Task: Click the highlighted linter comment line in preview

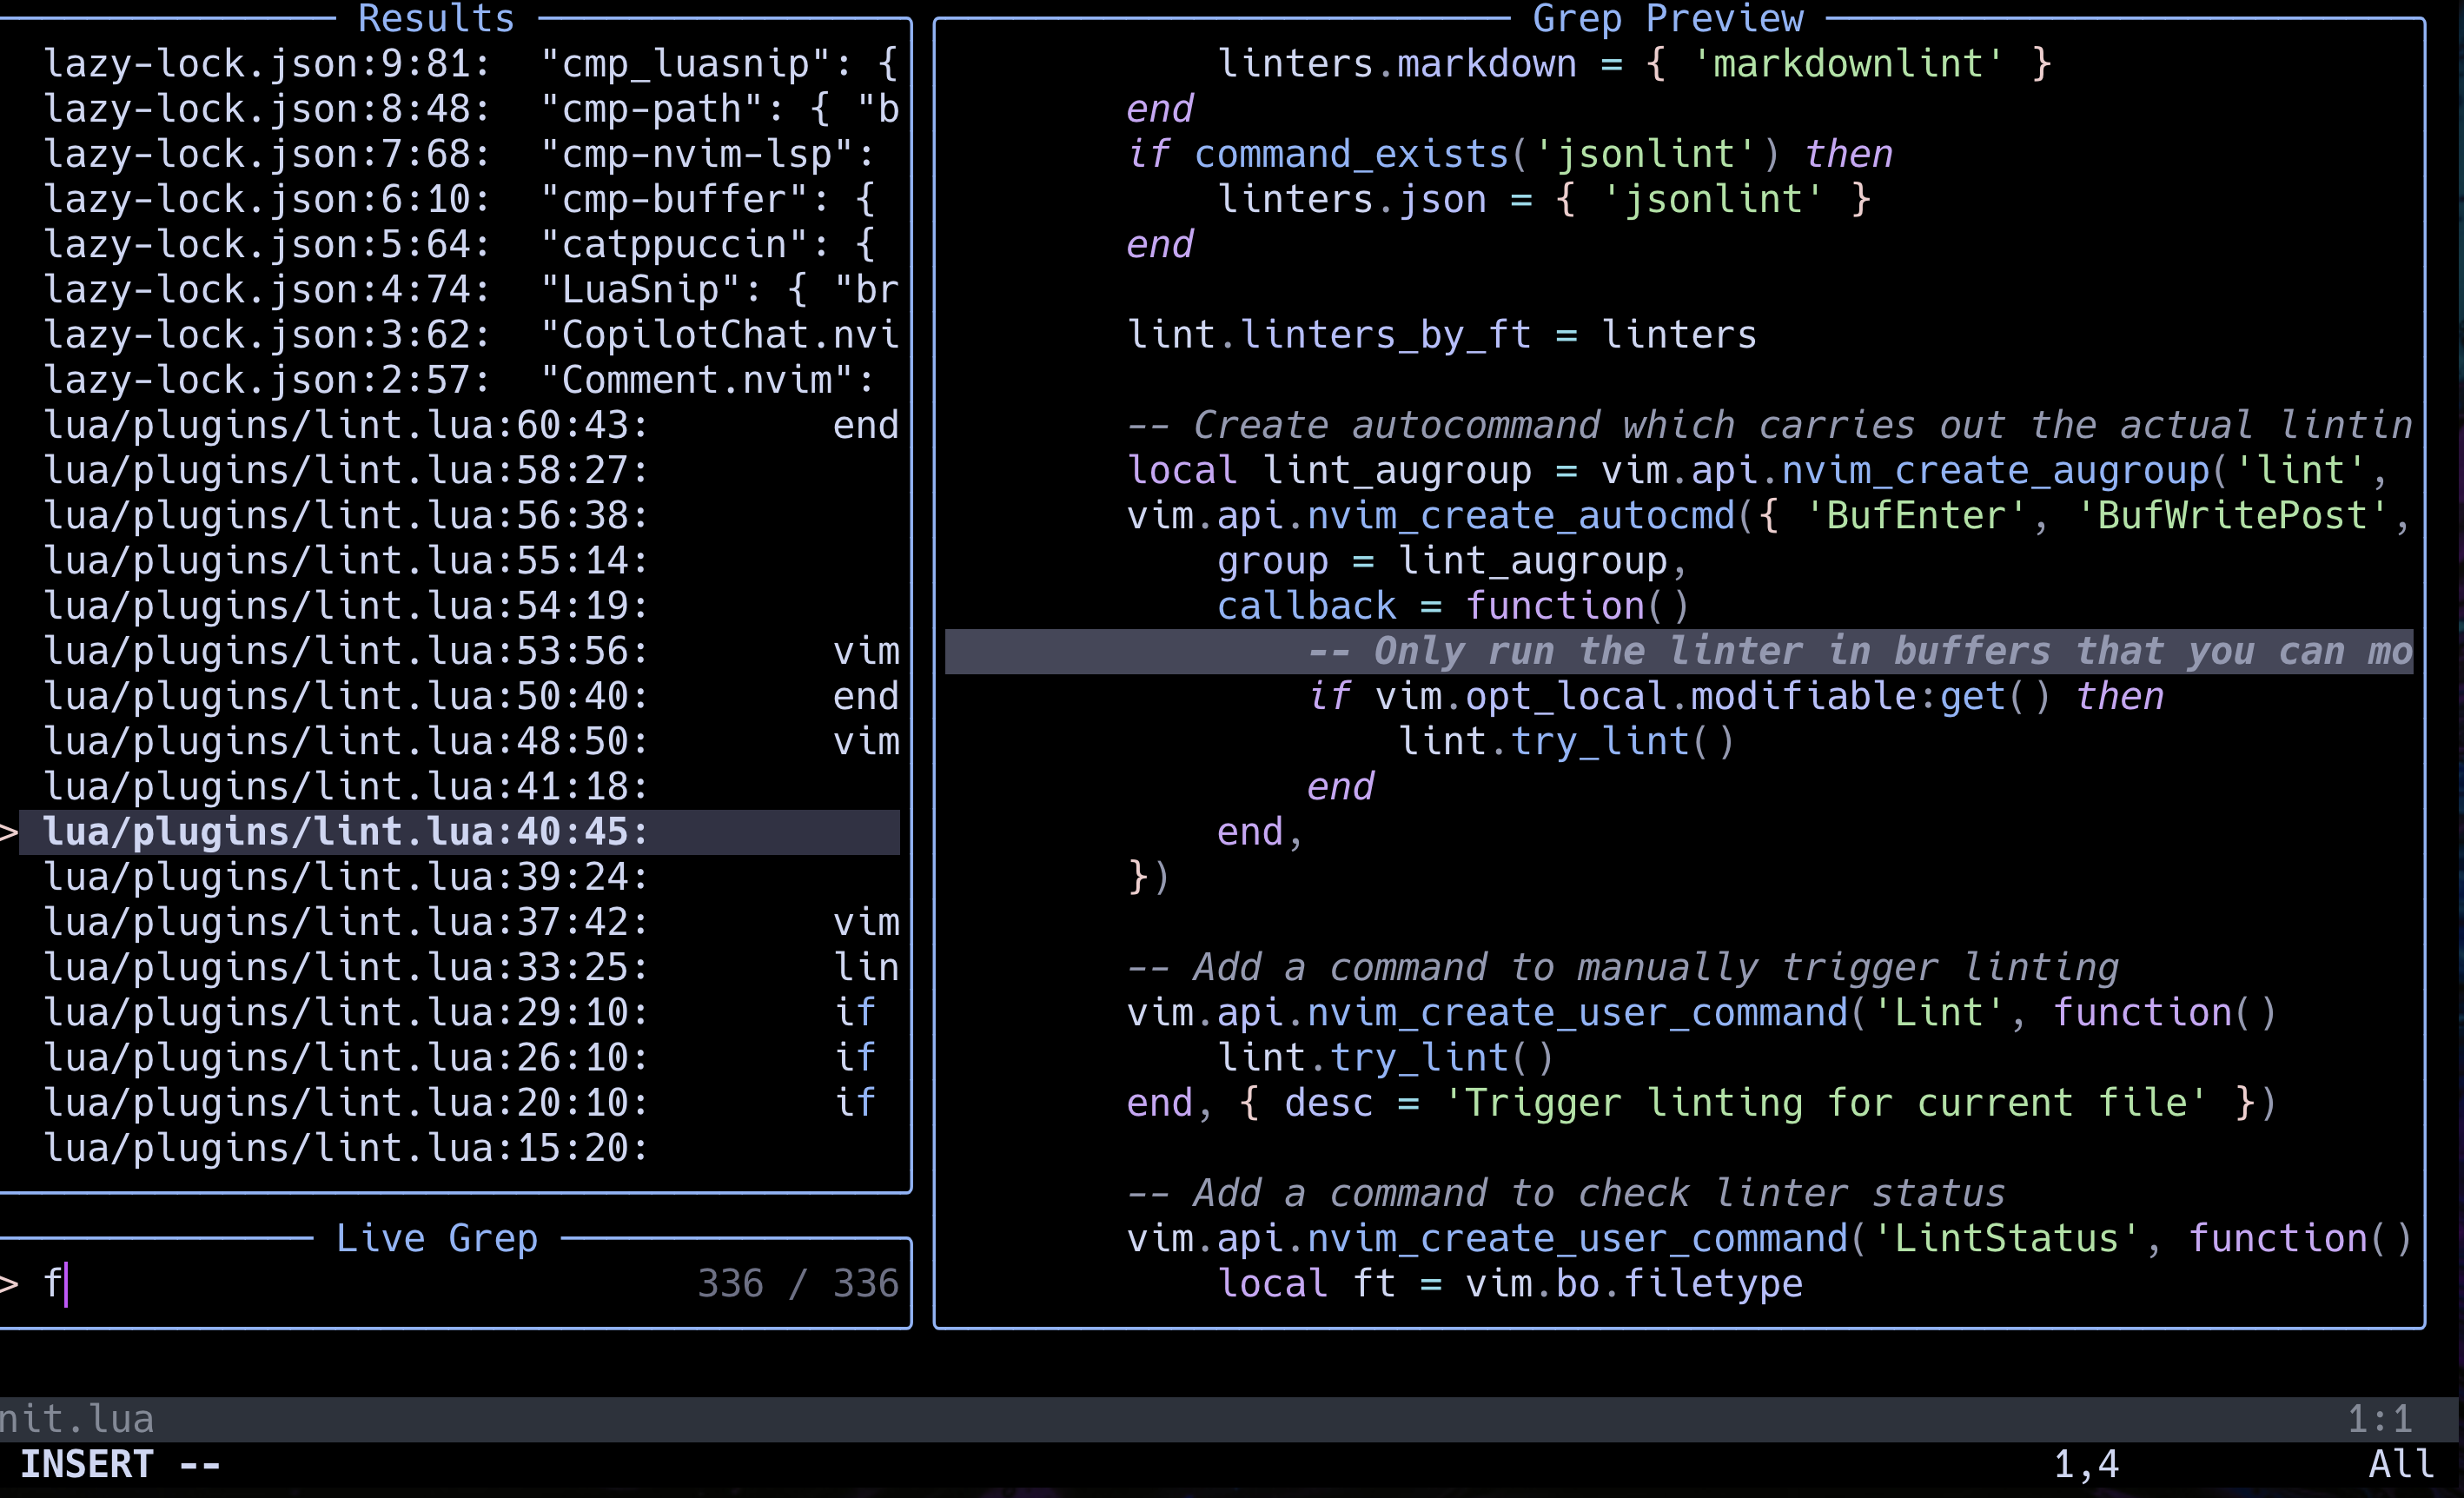Action: [1700, 650]
